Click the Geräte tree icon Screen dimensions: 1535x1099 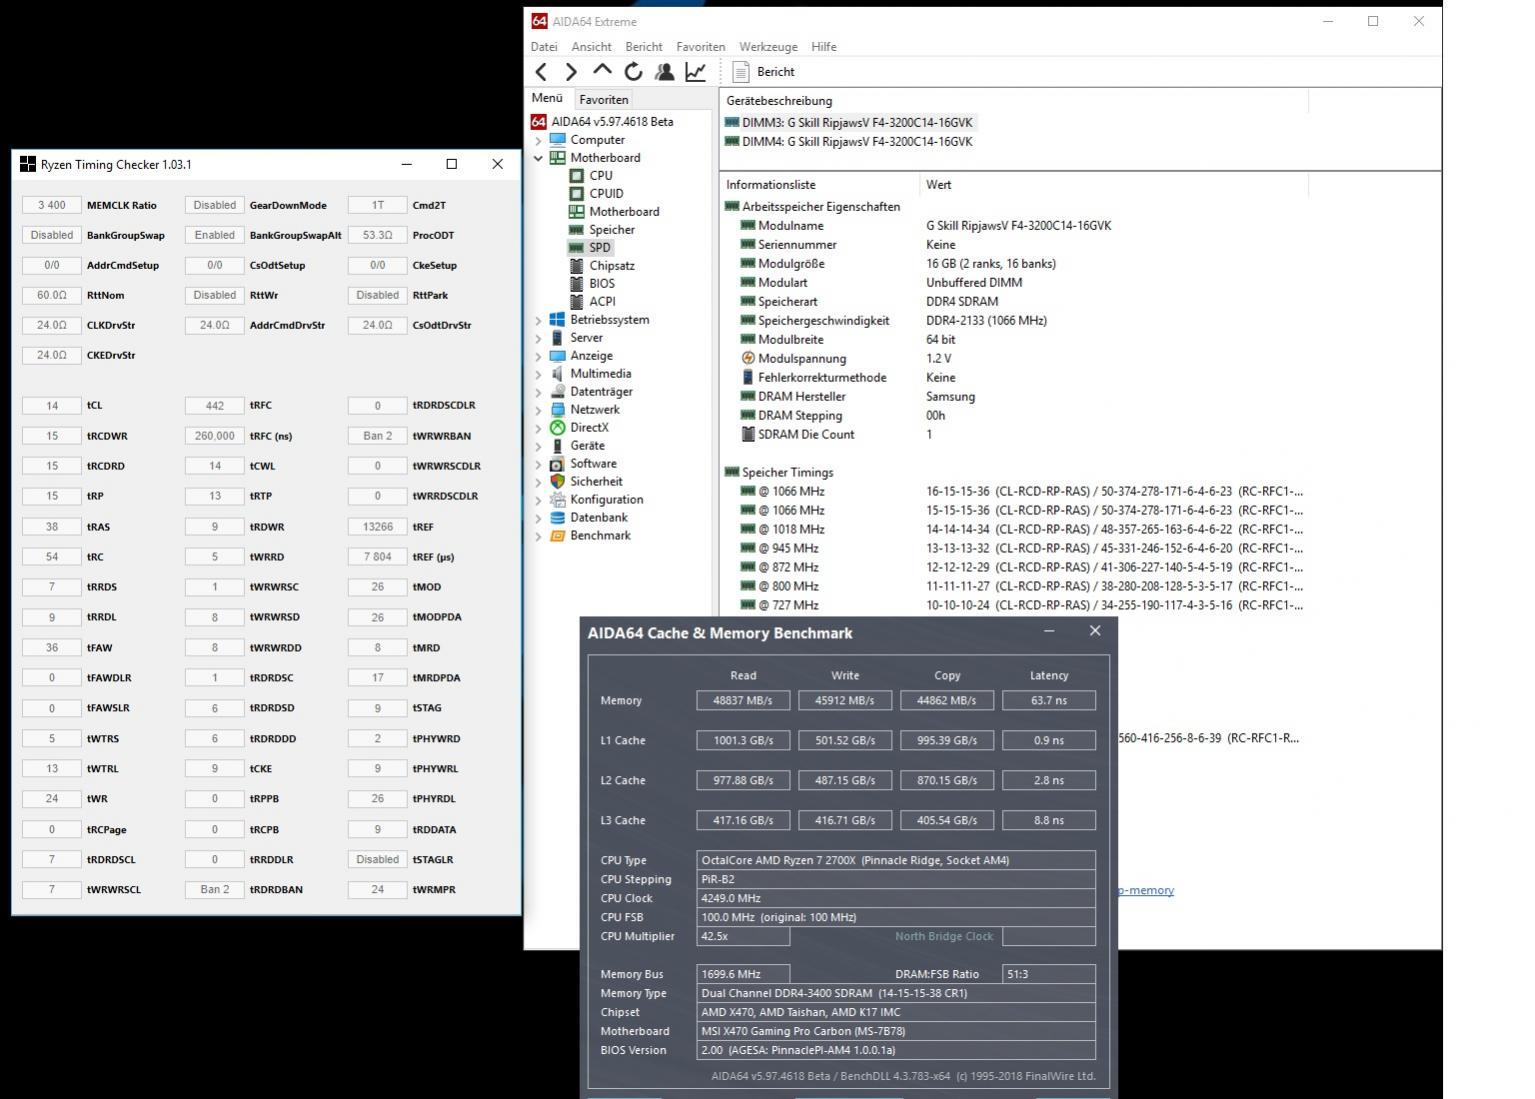[x=558, y=446]
